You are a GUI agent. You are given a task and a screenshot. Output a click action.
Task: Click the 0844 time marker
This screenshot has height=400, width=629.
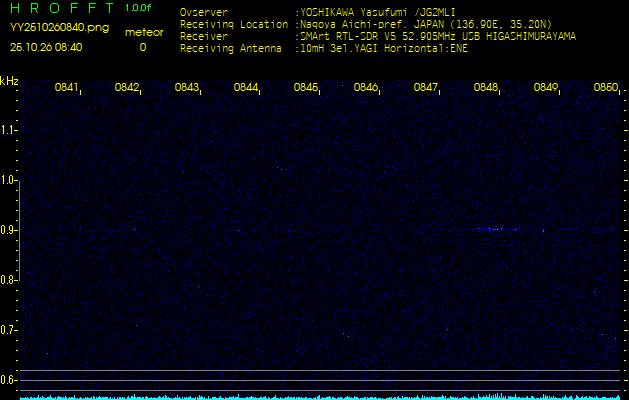246,87
